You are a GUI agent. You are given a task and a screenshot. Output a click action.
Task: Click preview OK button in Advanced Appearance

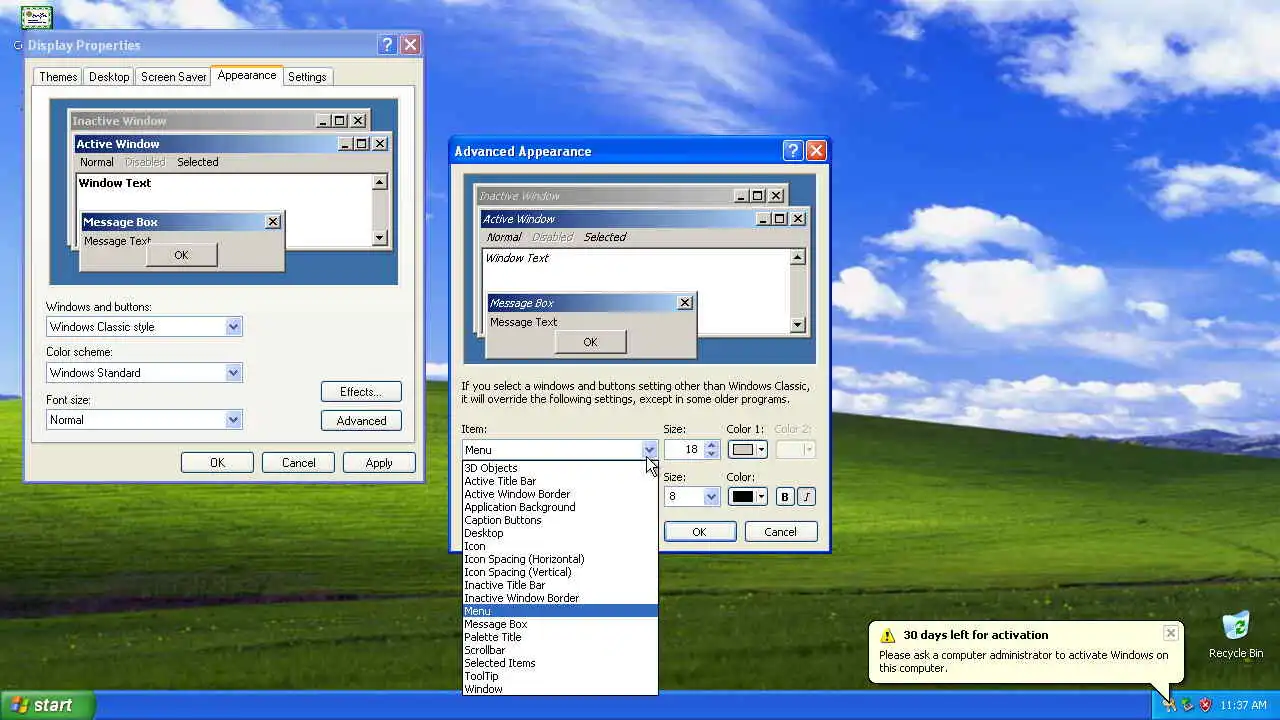point(590,342)
